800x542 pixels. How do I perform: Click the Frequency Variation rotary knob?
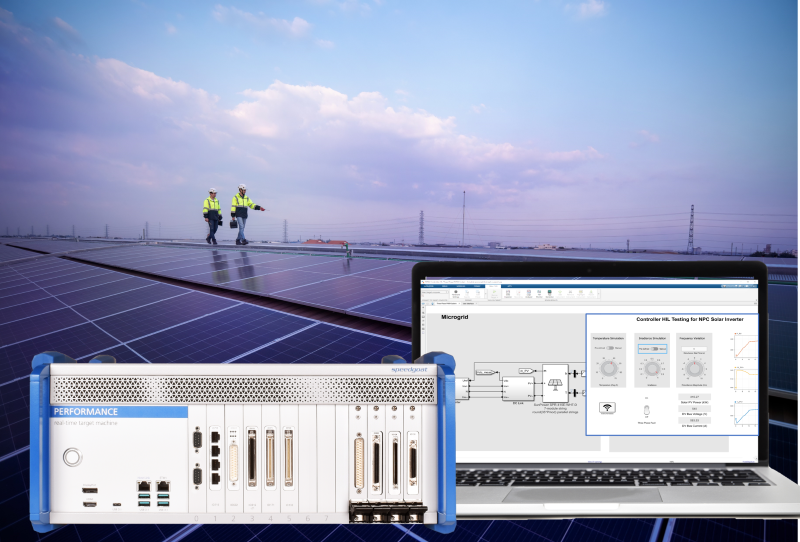pyautogui.click(x=694, y=369)
